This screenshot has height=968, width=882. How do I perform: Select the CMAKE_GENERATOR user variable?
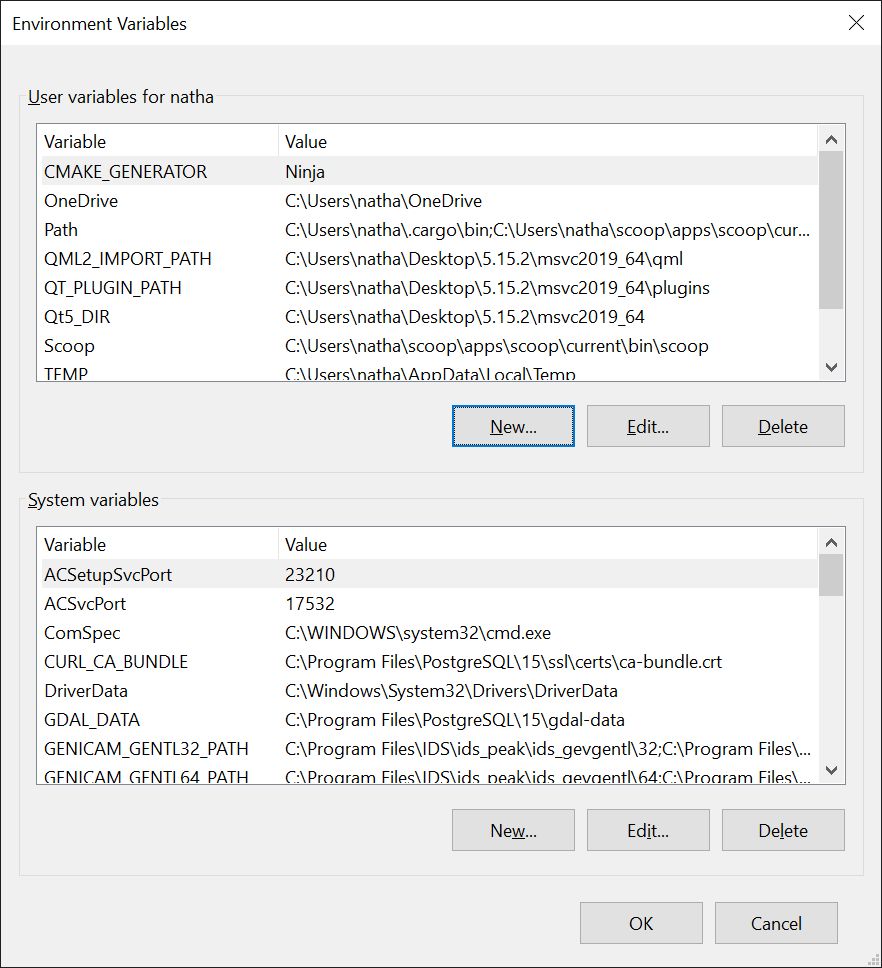tap(125, 172)
